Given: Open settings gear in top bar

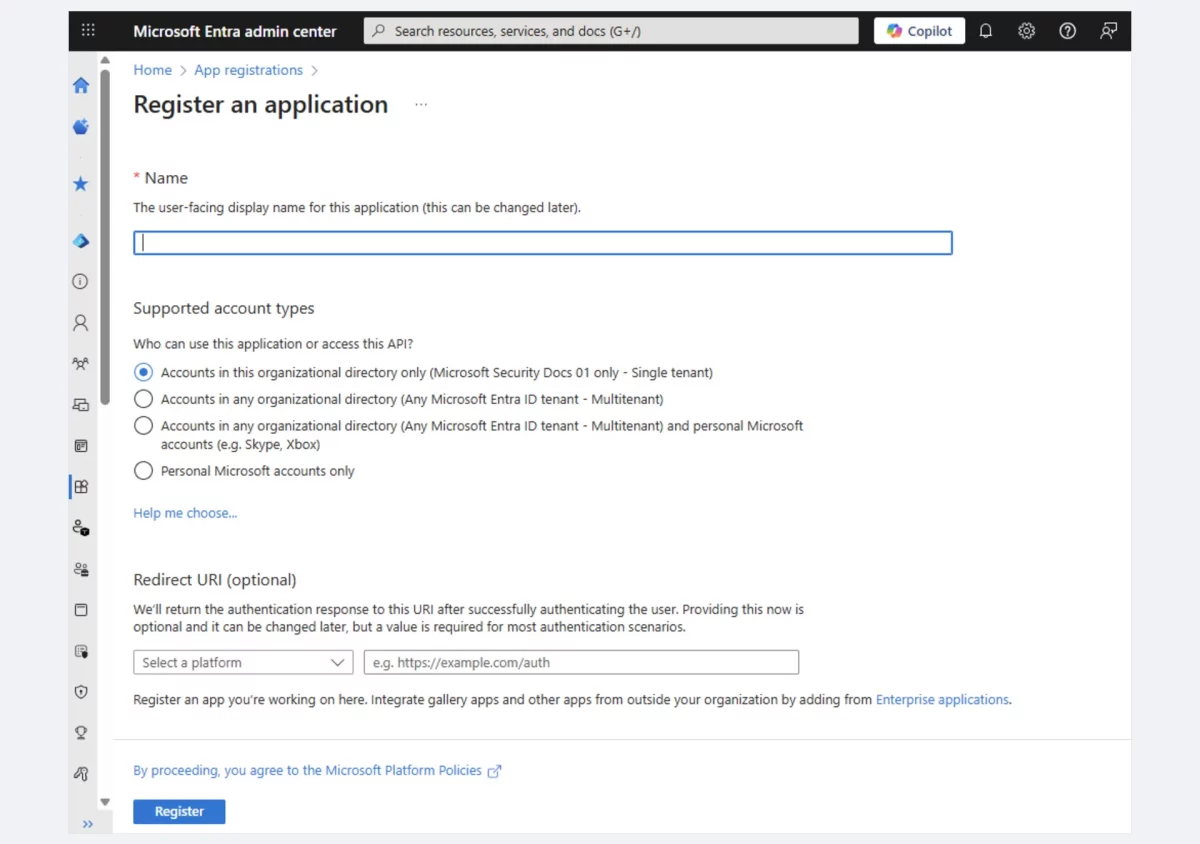Looking at the screenshot, I should coord(1027,31).
